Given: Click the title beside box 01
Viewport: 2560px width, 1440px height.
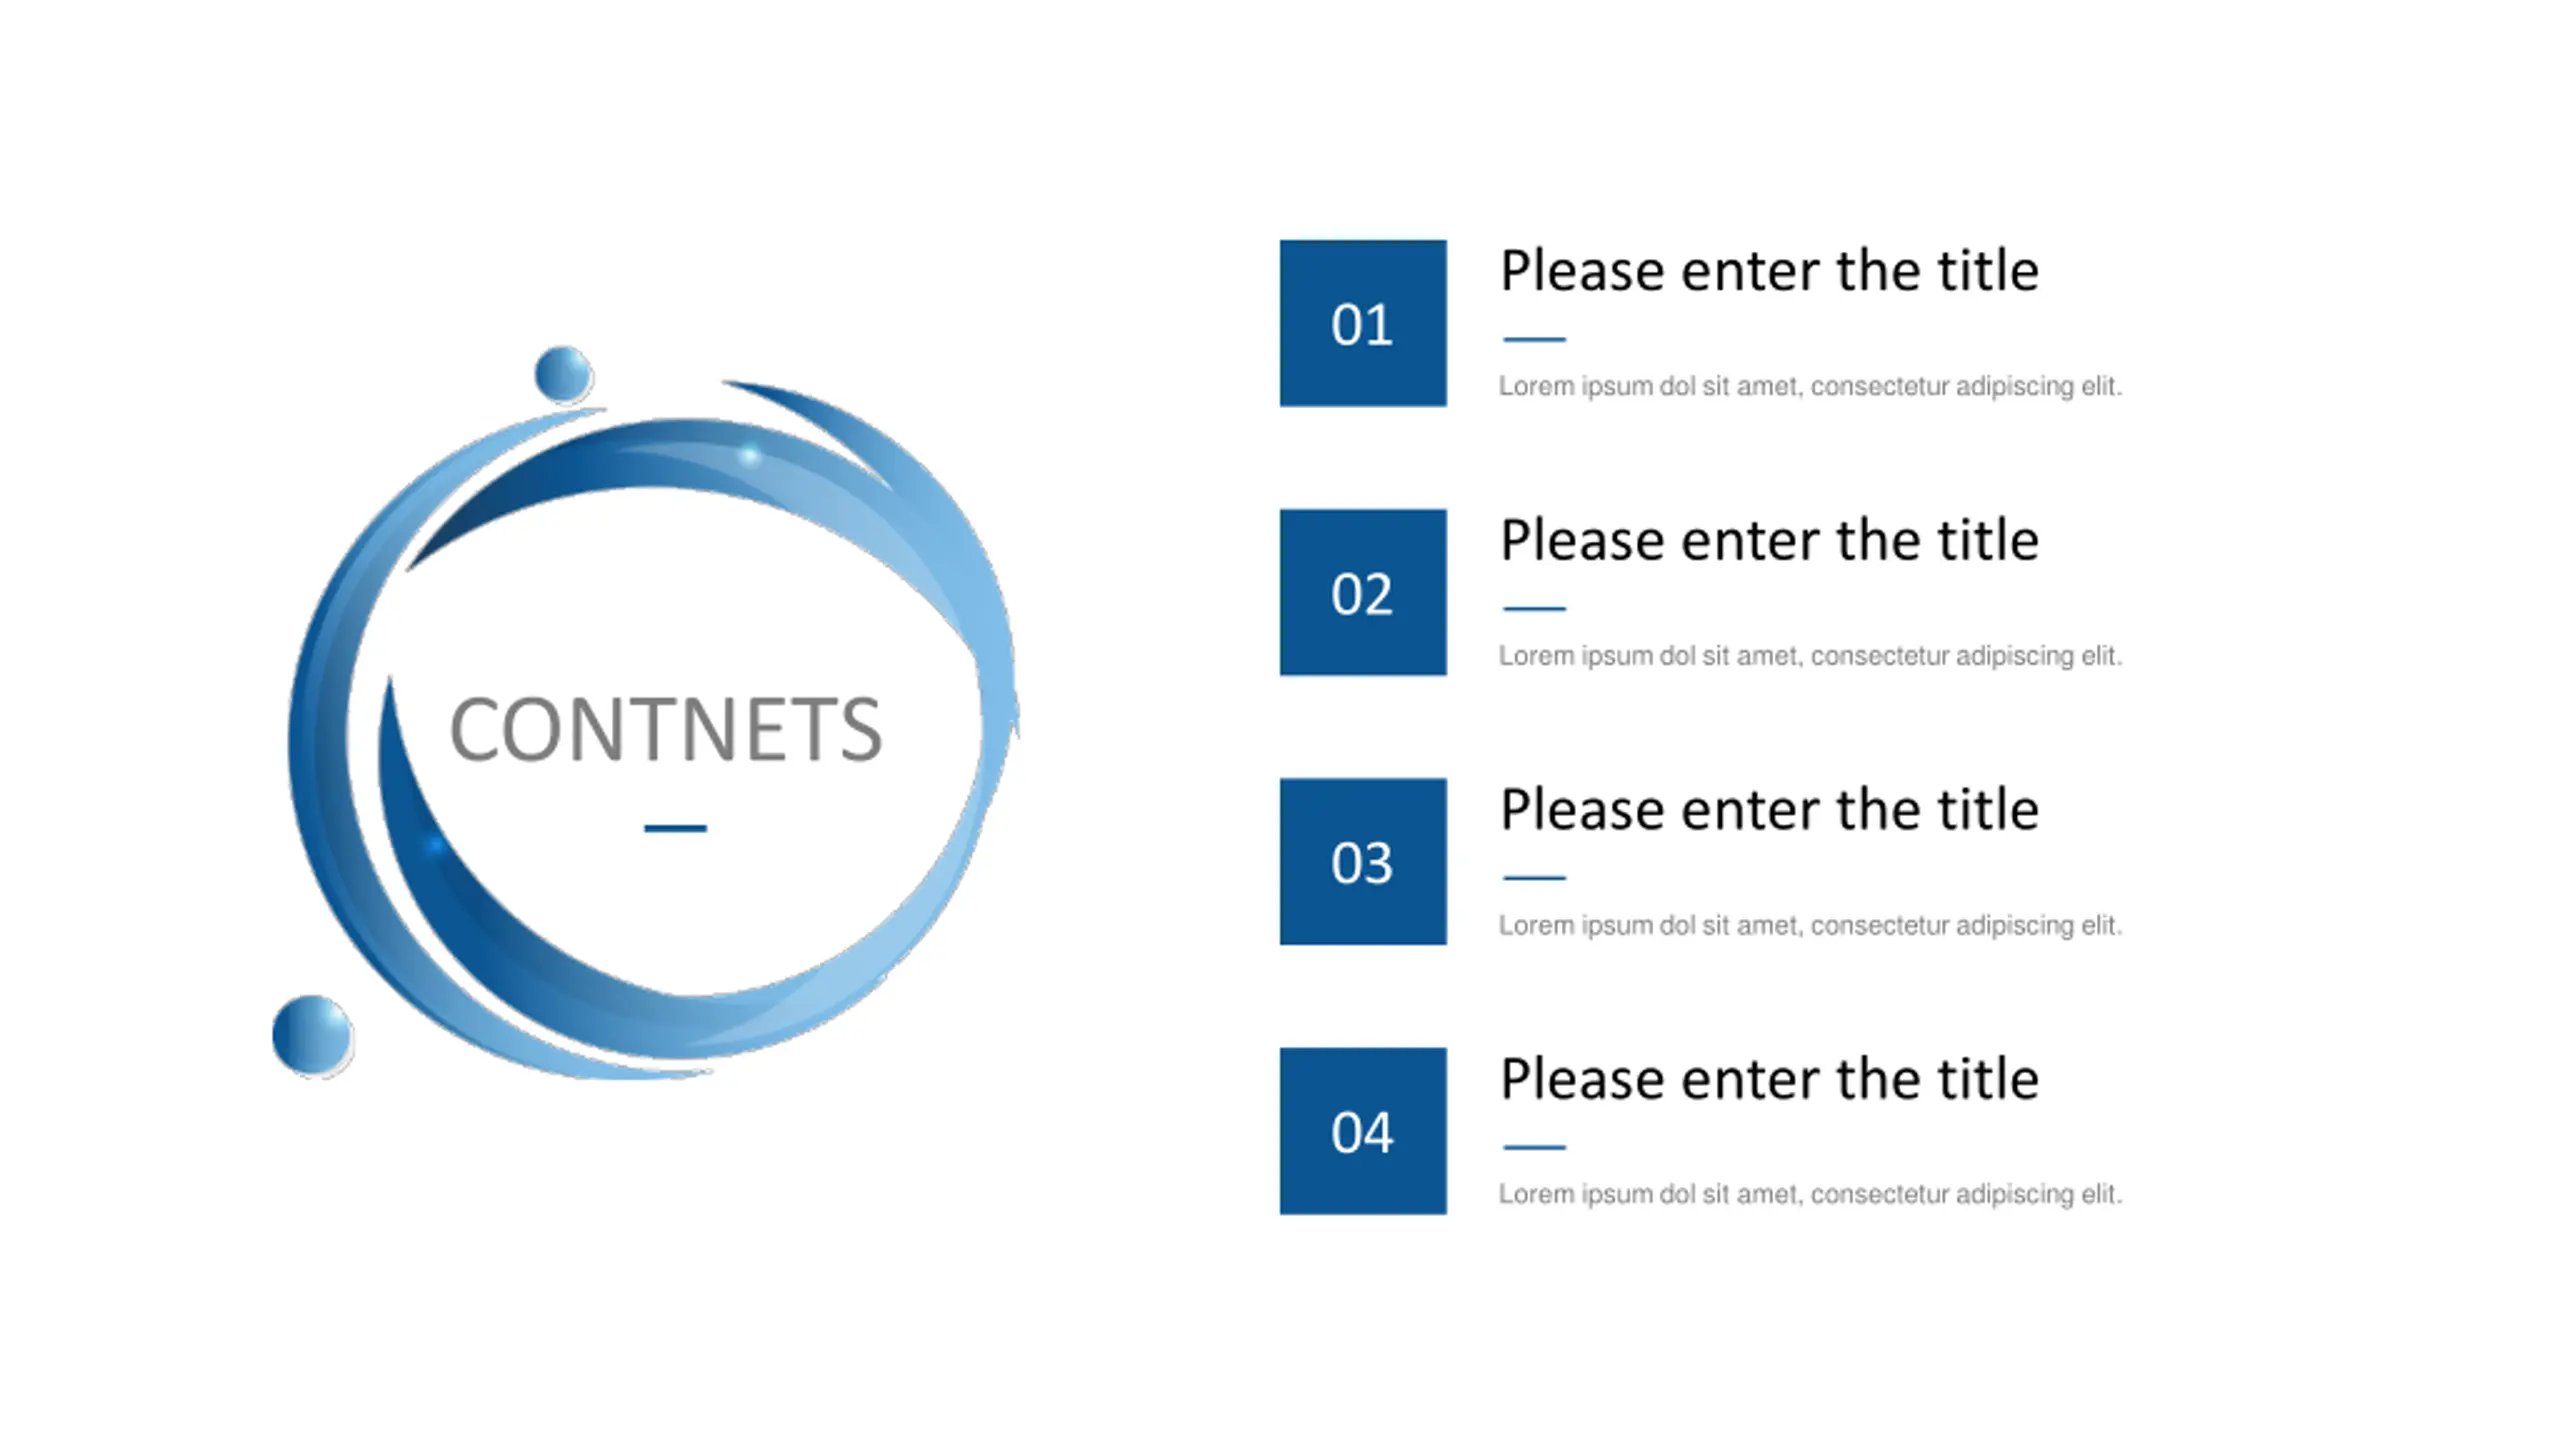Looking at the screenshot, I should [x=1769, y=271].
